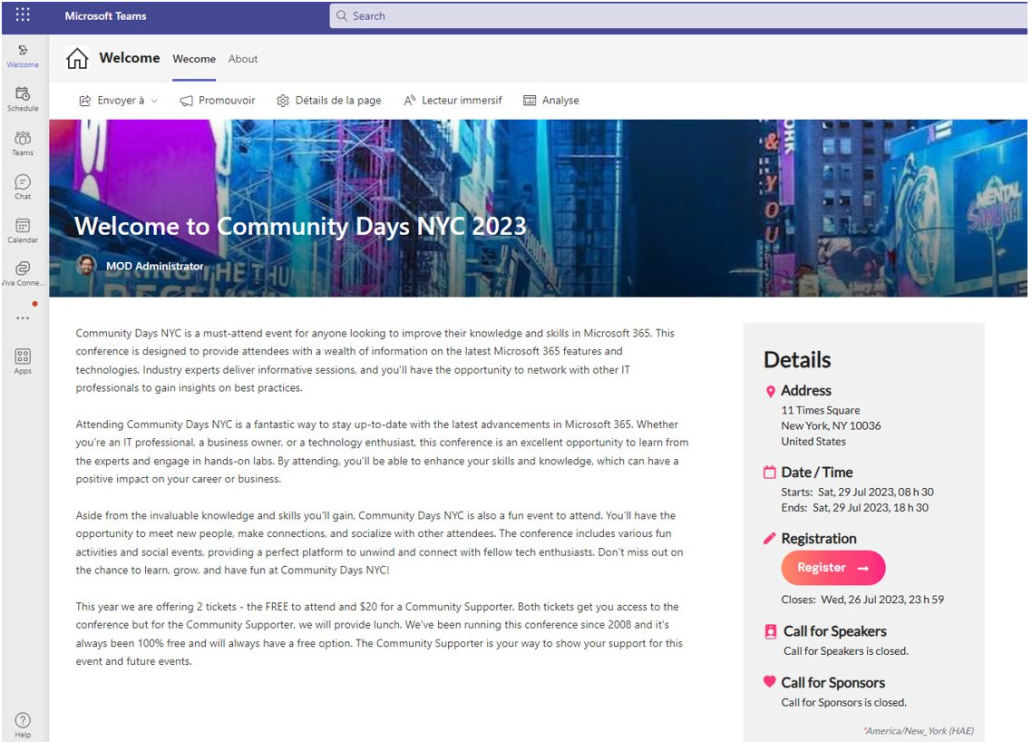Show more apps via ellipsis

(22, 318)
